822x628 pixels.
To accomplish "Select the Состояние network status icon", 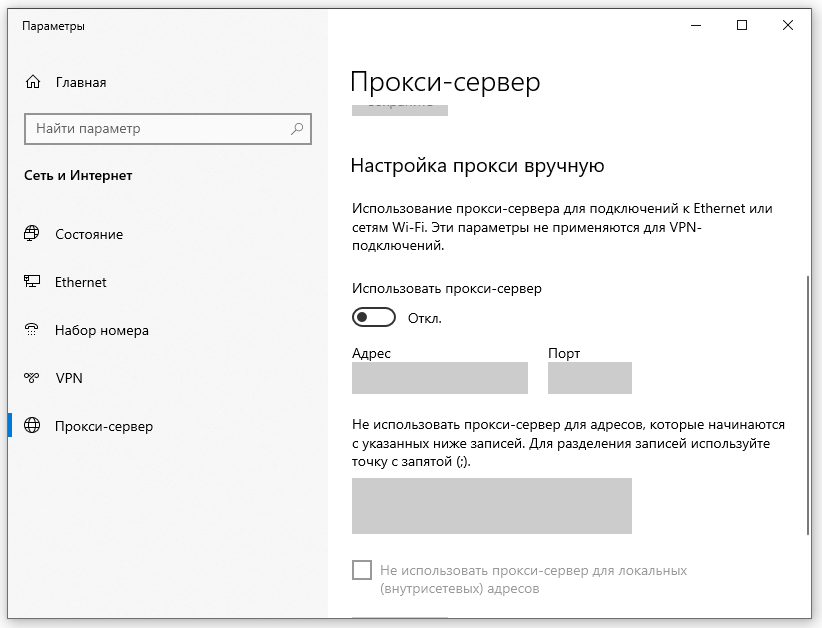I will click(x=32, y=234).
